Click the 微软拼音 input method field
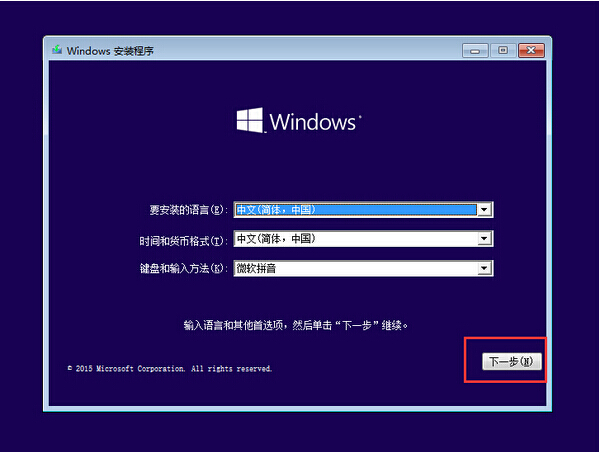 click(x=354, y=268)
